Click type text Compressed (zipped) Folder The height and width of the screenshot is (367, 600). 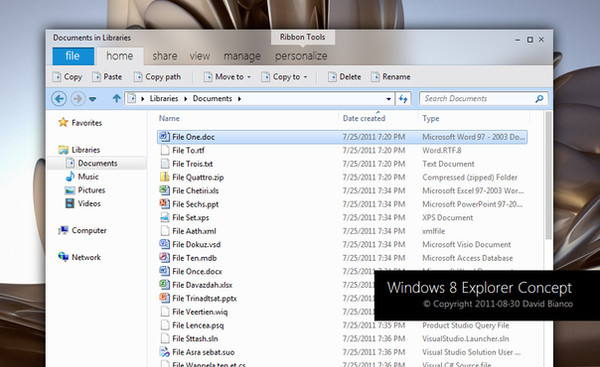[470, 177]
